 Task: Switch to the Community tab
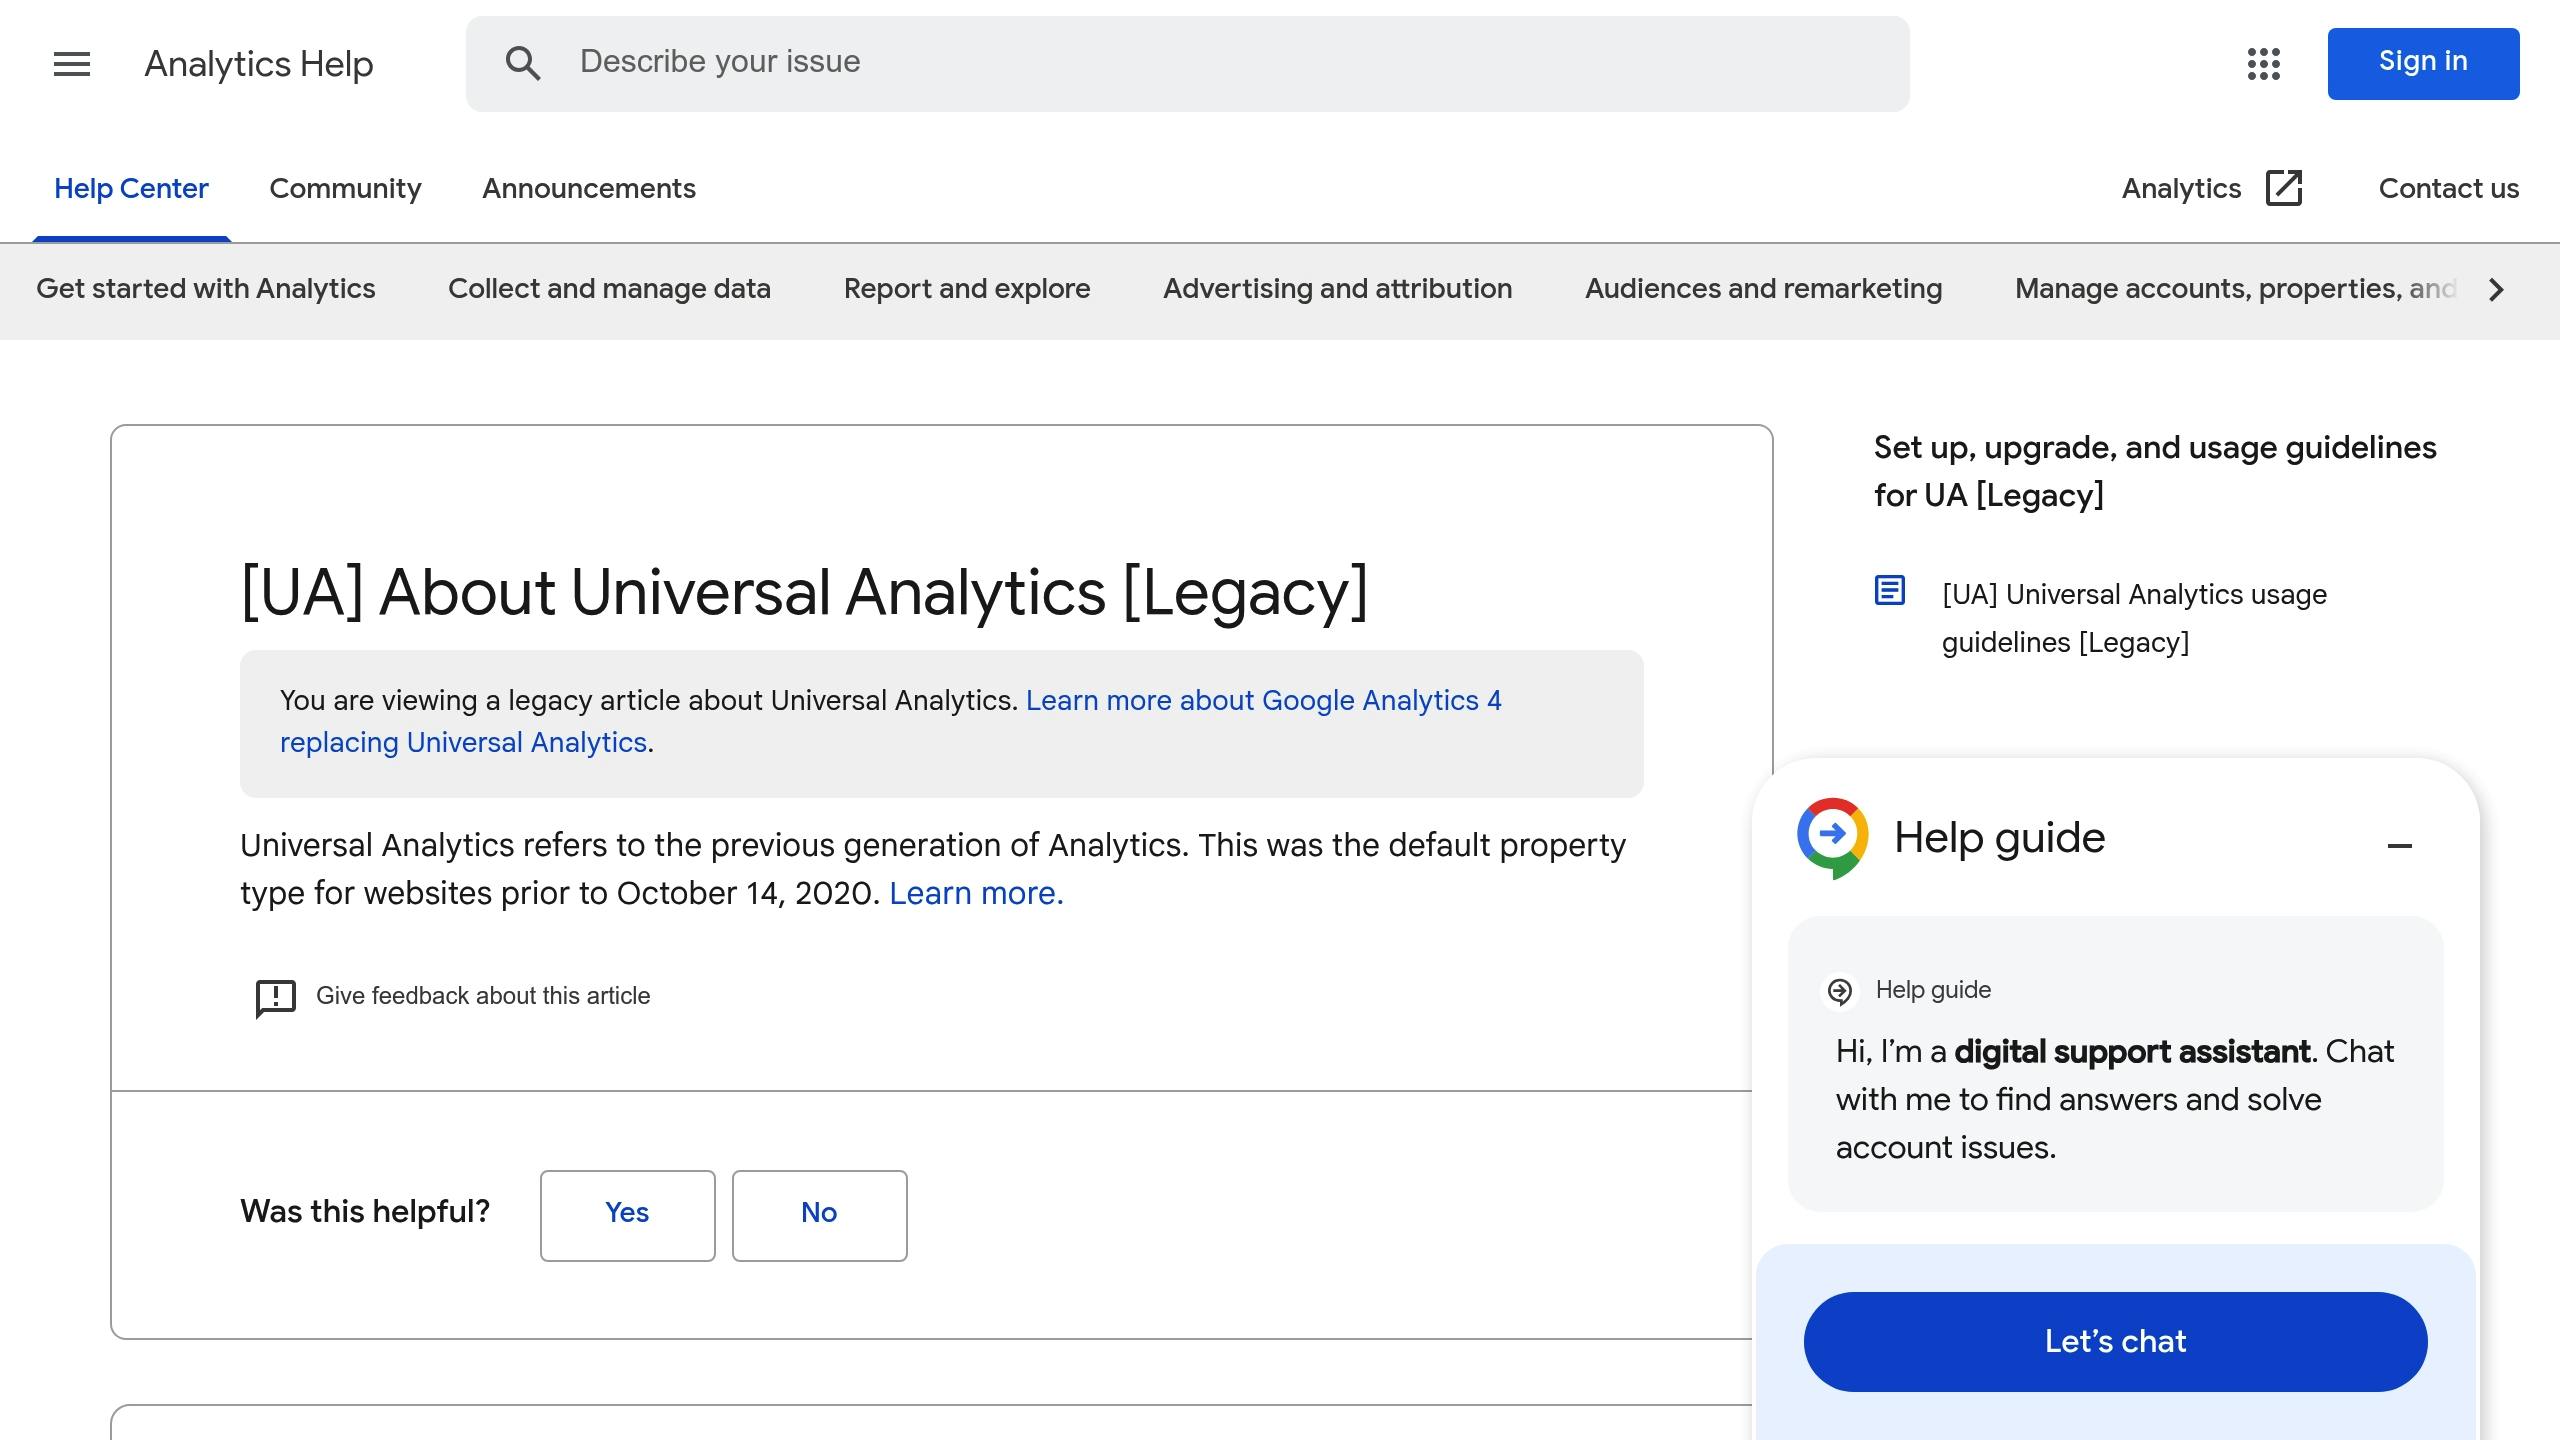(345, 188)
